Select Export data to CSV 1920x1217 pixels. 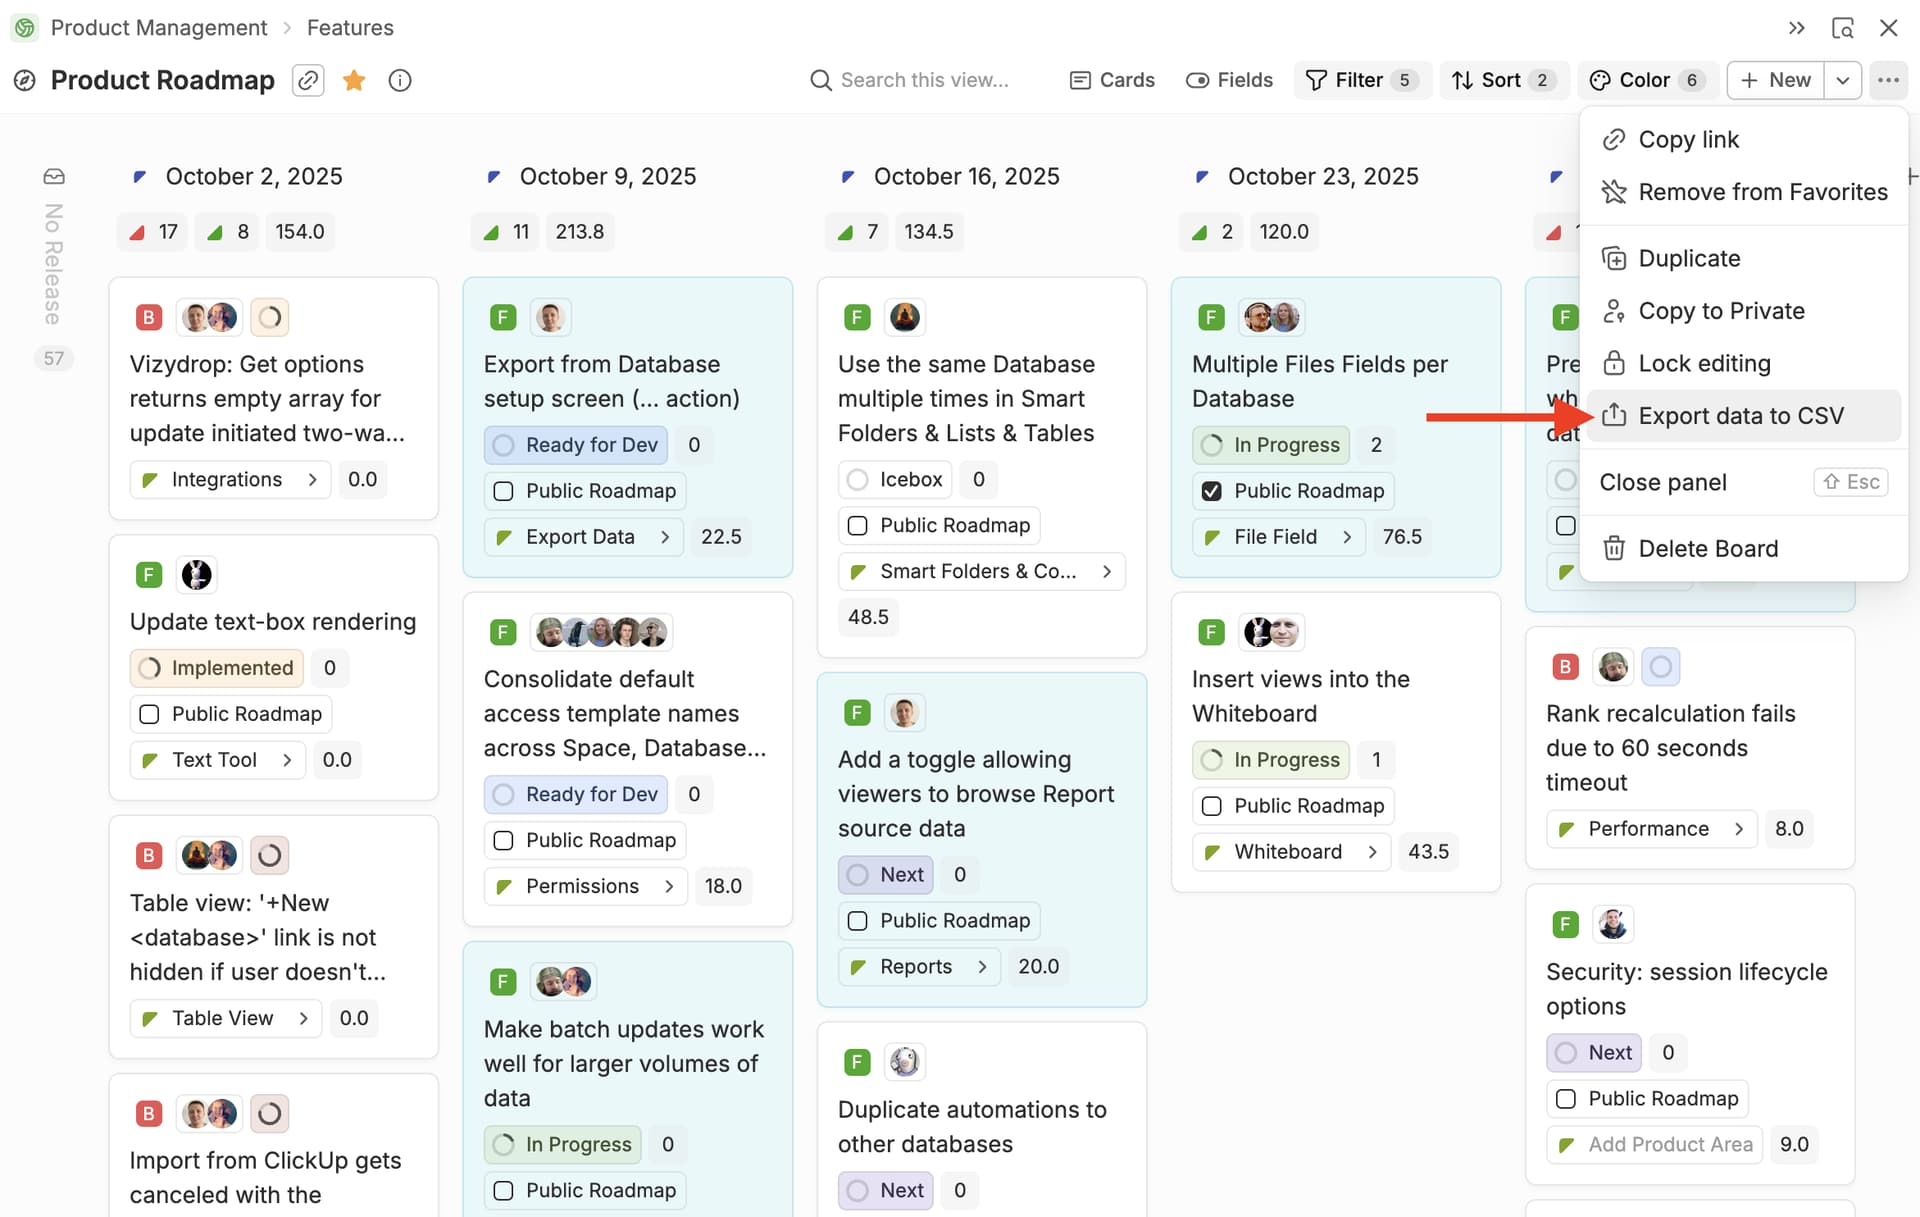pyautogui.click(x=1740, y=416)
